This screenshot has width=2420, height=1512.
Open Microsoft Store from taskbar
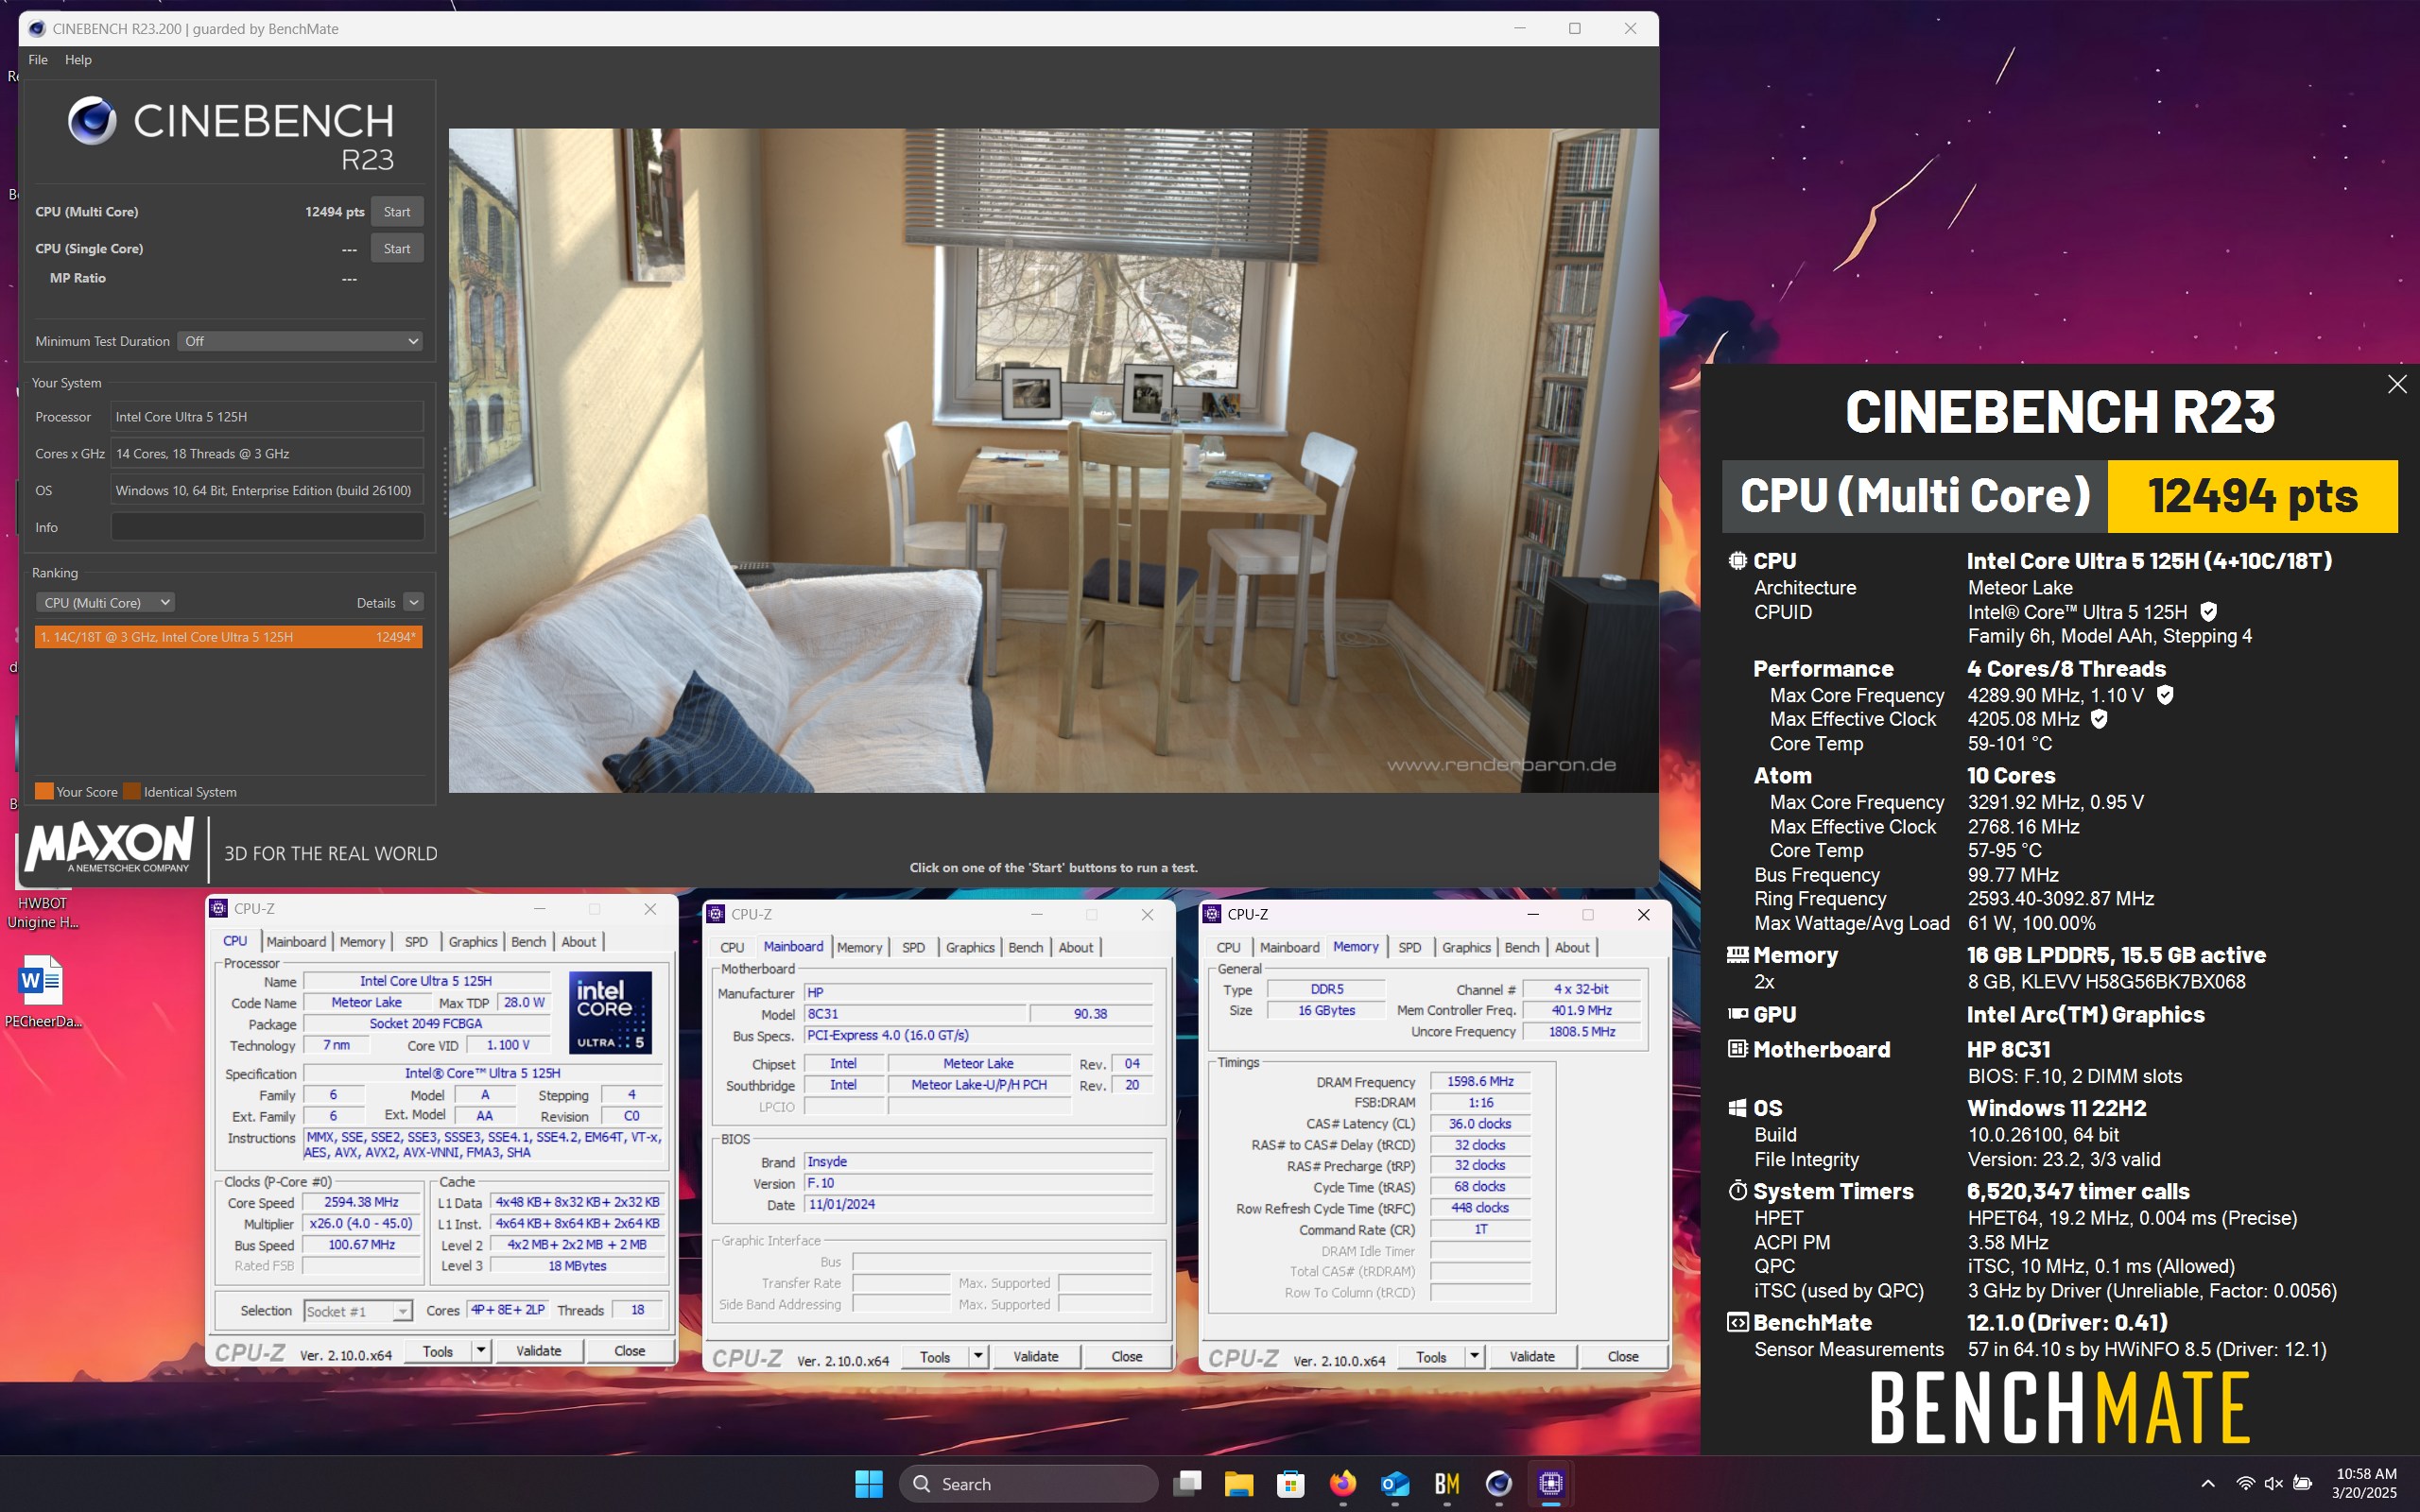coord(1291,1484)
